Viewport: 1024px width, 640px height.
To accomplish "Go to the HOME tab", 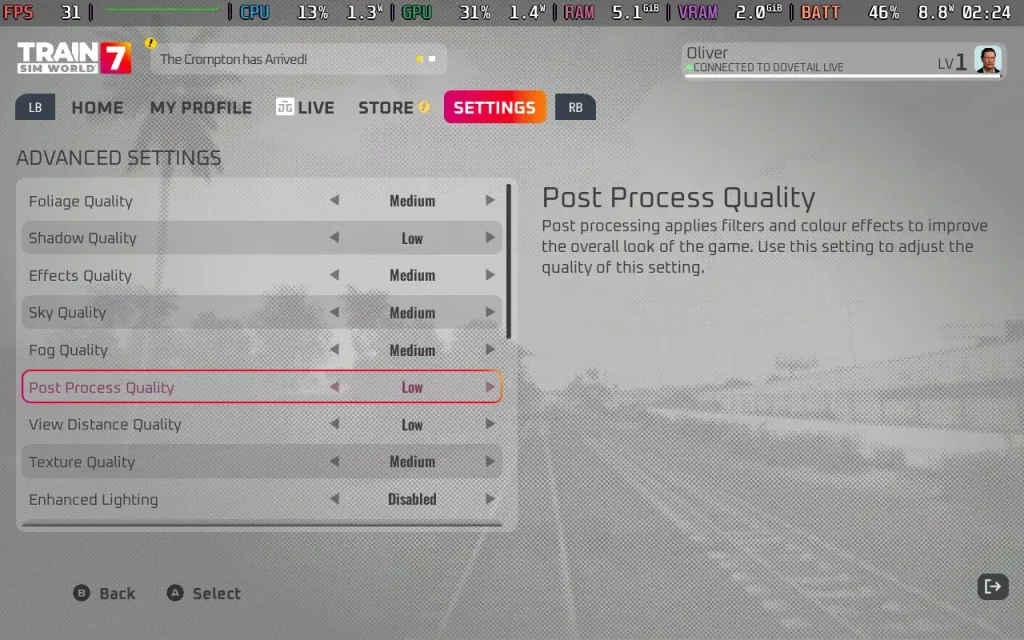I will click(97, 108).
